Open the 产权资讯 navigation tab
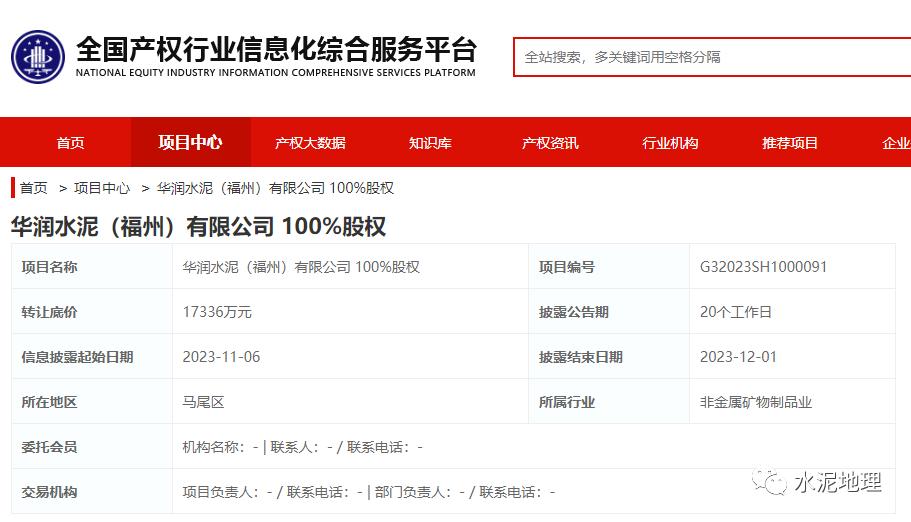The height and width of the screenshot is (522, 911). pos(550,142)
